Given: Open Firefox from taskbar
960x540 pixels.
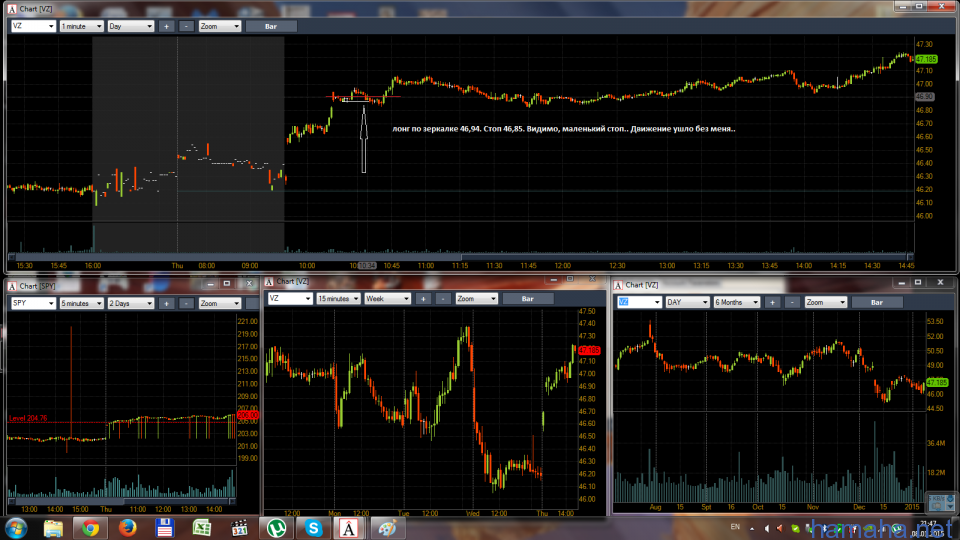Looking at the screenshot, I should pos(127,528).
